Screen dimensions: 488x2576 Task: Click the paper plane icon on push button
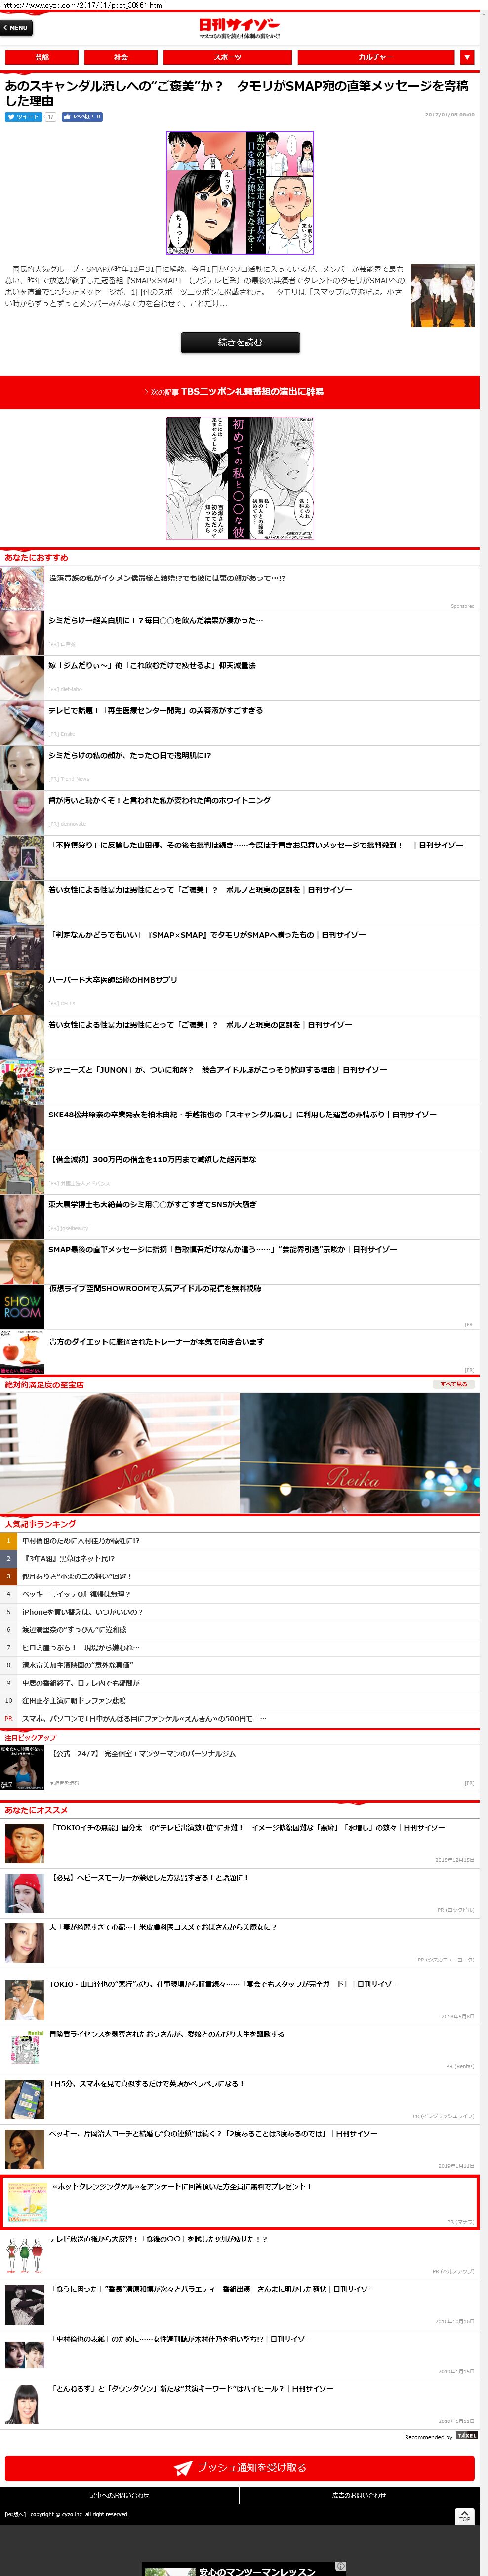(182, 2468)
